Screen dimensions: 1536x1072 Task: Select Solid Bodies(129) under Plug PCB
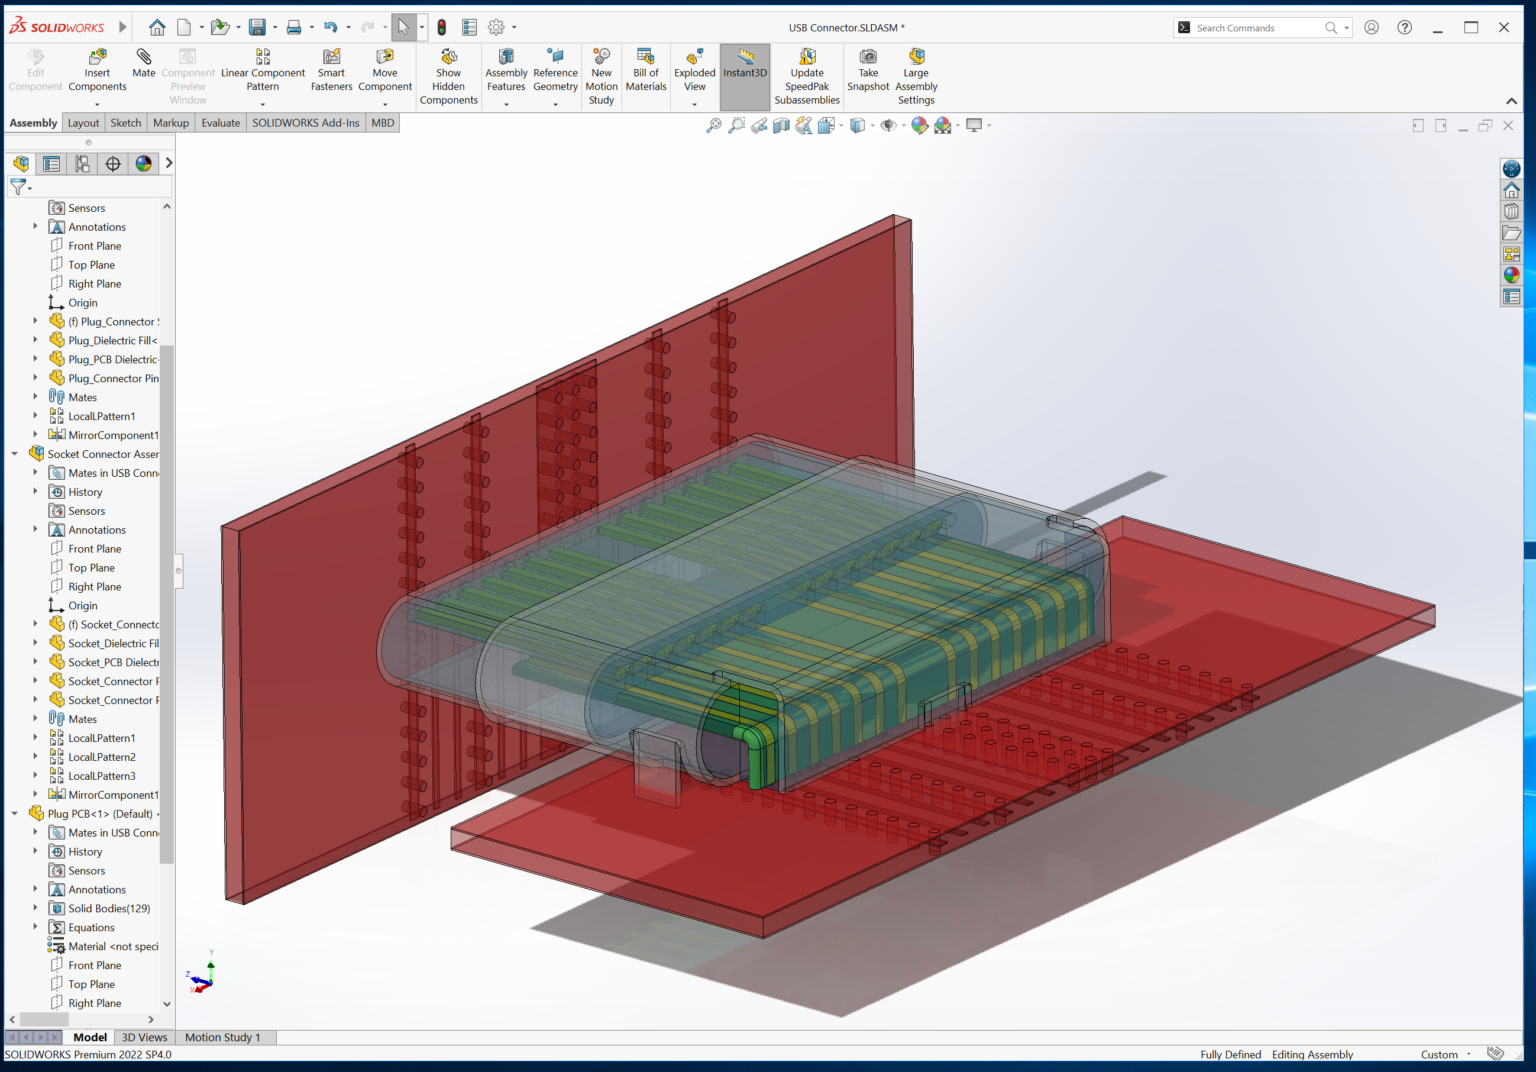coord(108,908)
